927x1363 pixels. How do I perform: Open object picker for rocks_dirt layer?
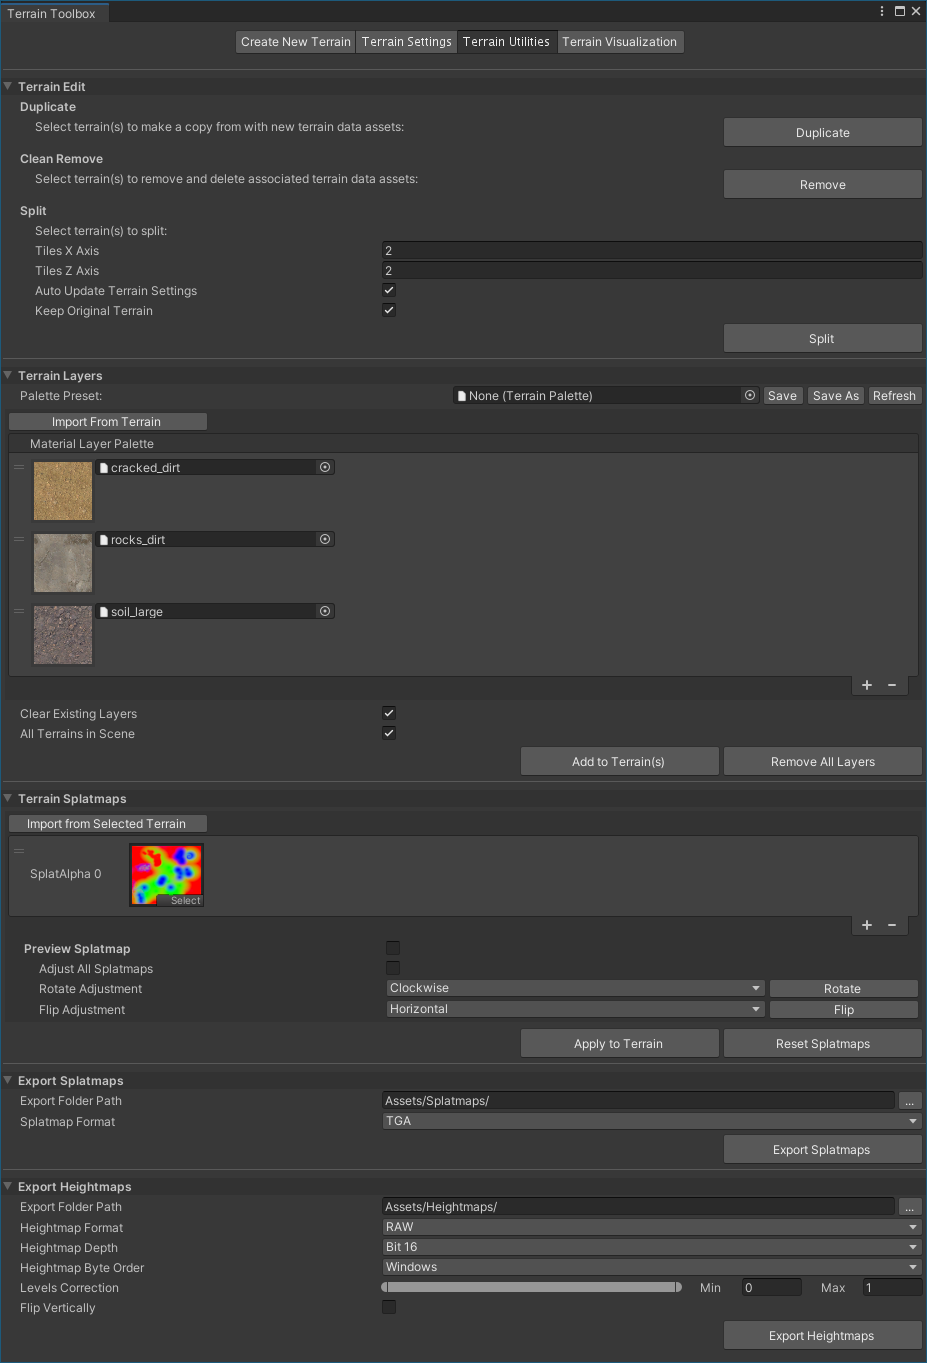(325, 539)
